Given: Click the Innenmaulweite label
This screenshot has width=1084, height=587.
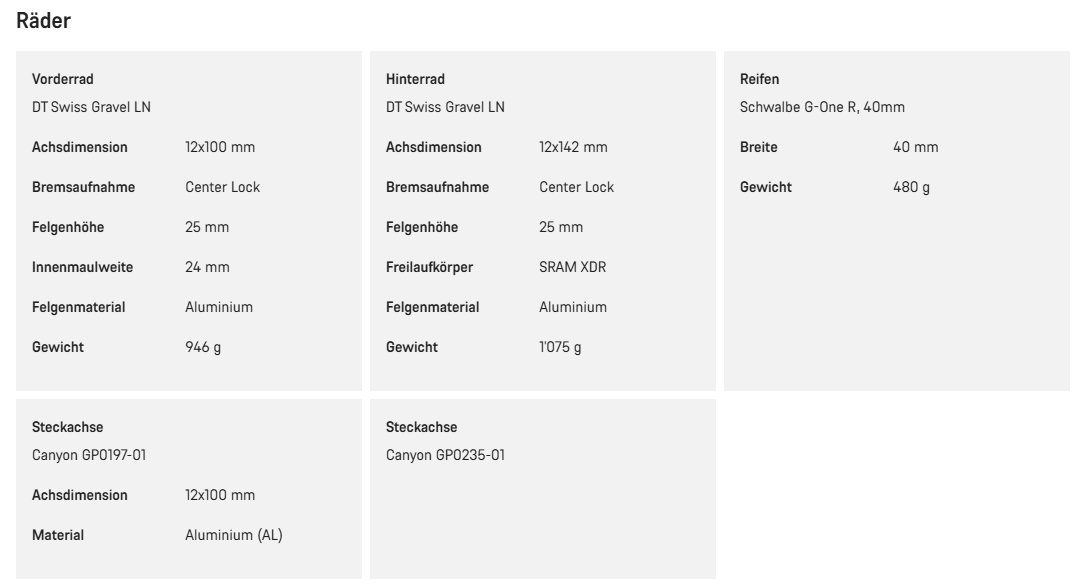Looking at the screenshot, I should [82, 267].
